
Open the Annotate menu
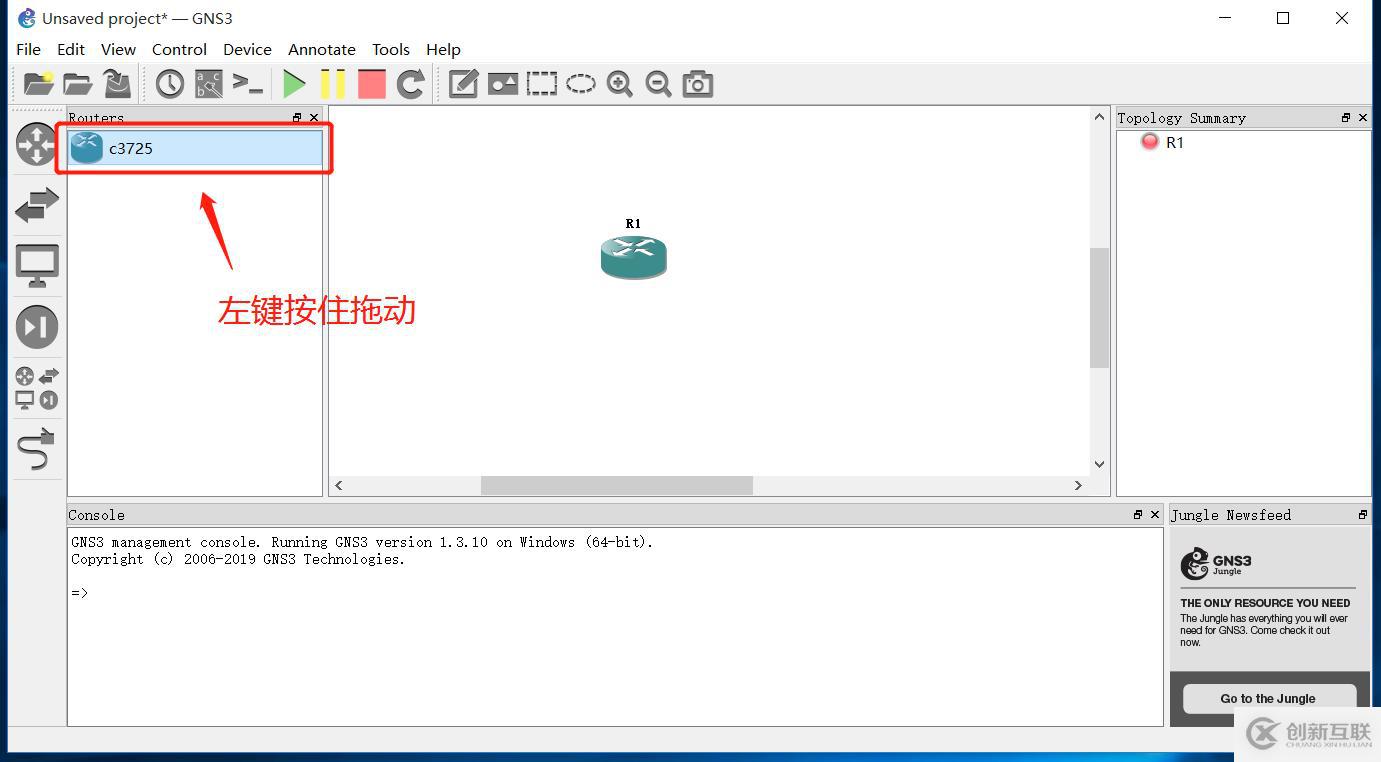click(322, 49)
